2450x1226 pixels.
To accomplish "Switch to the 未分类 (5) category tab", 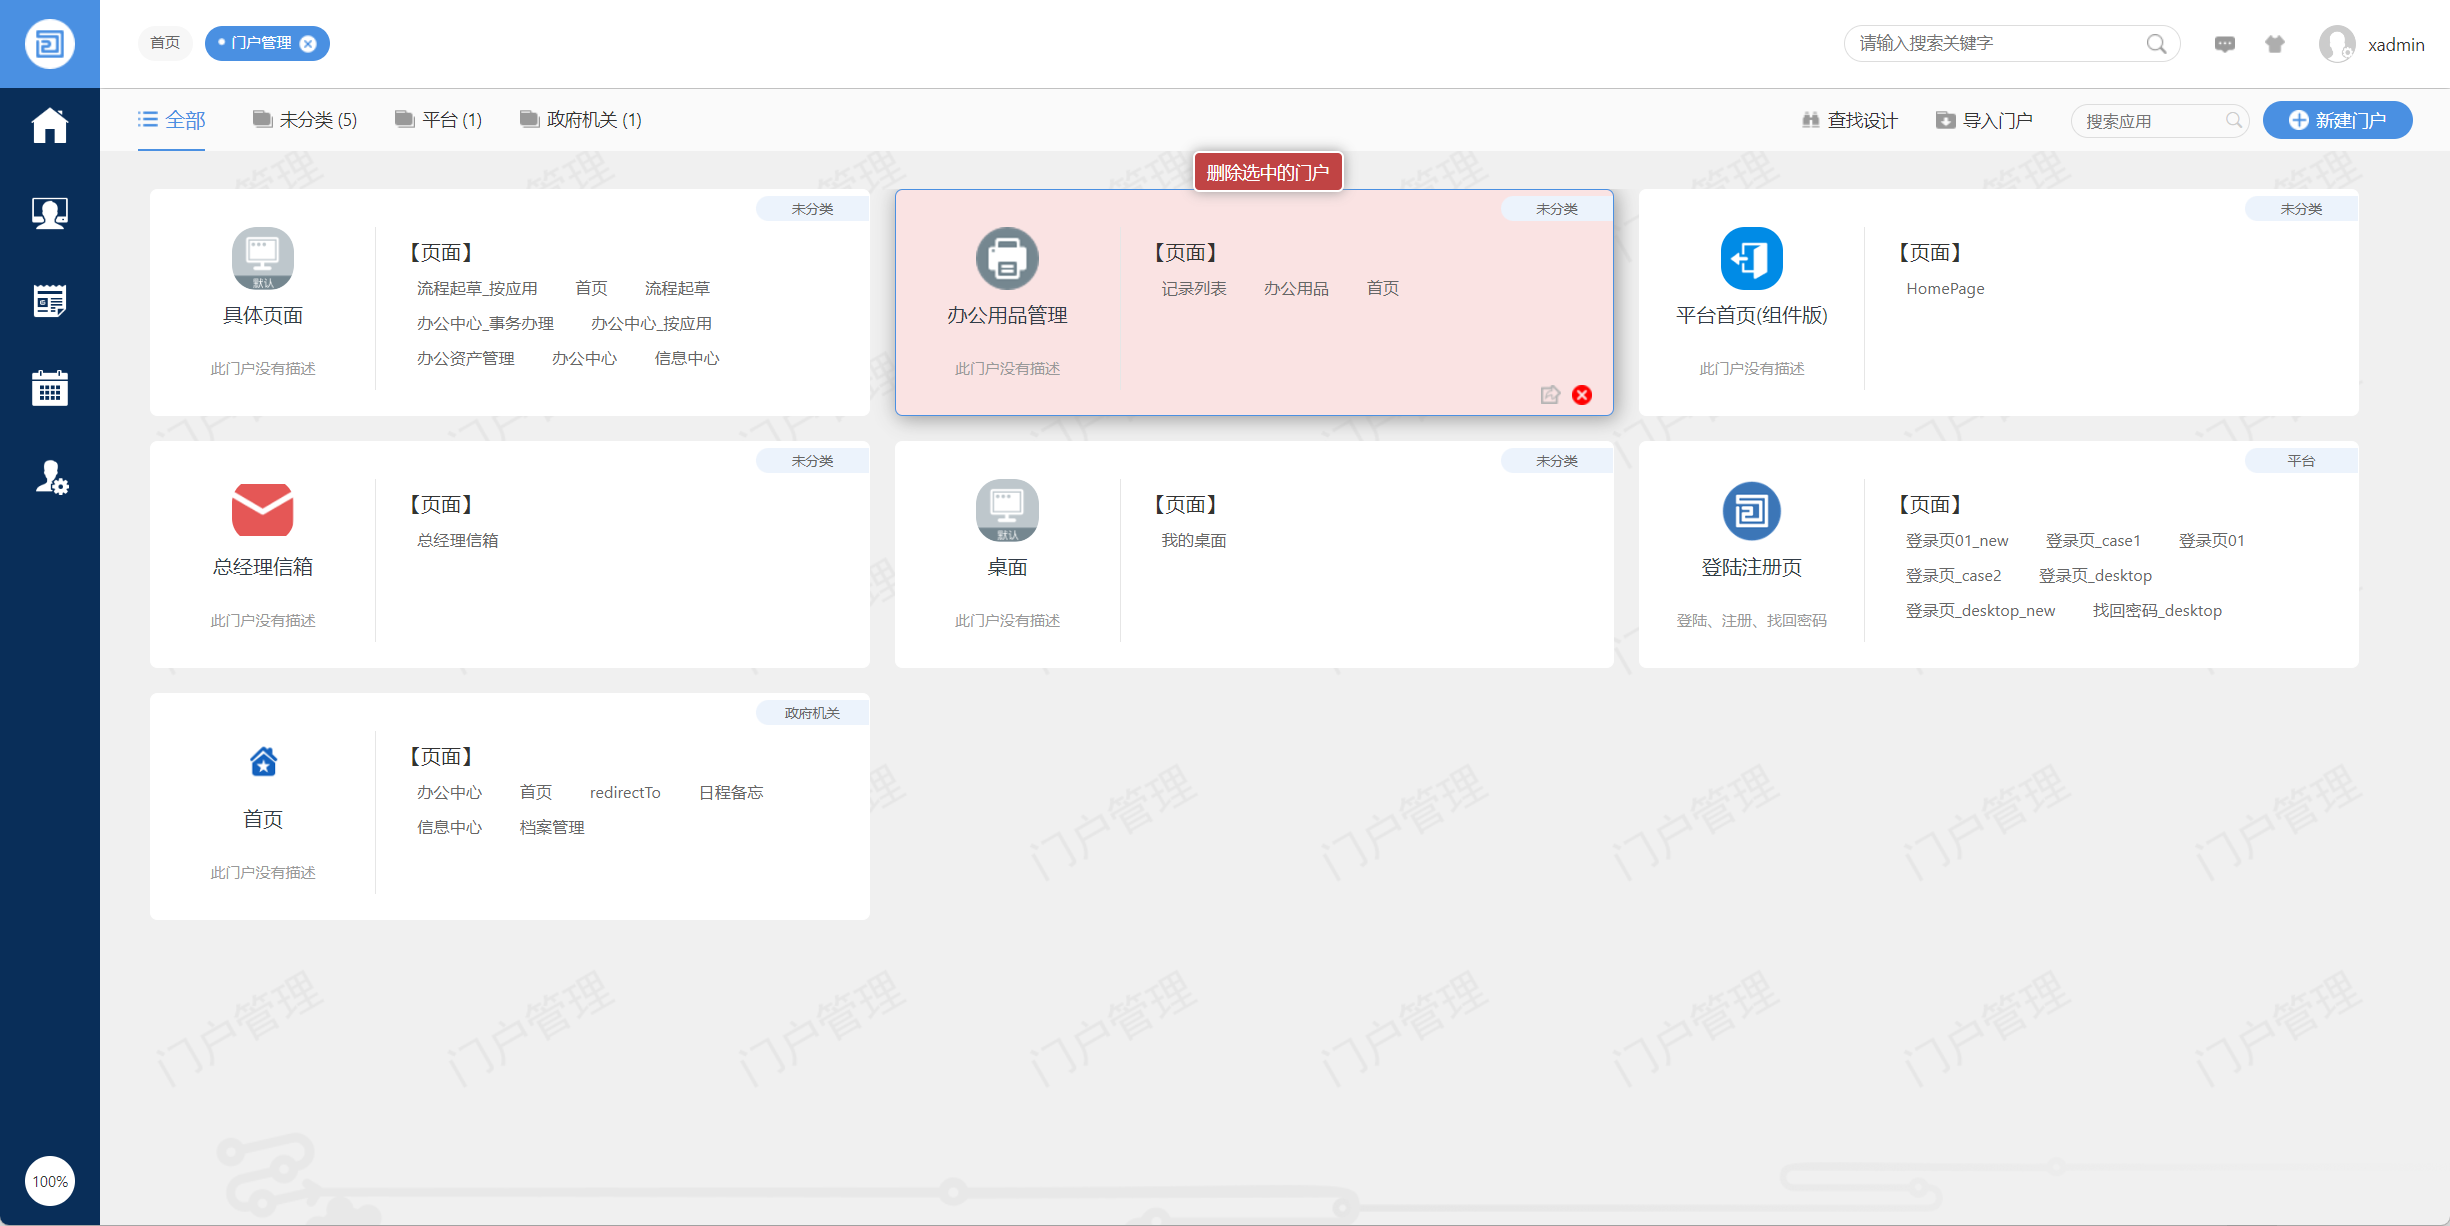I will tap(305, 120).
